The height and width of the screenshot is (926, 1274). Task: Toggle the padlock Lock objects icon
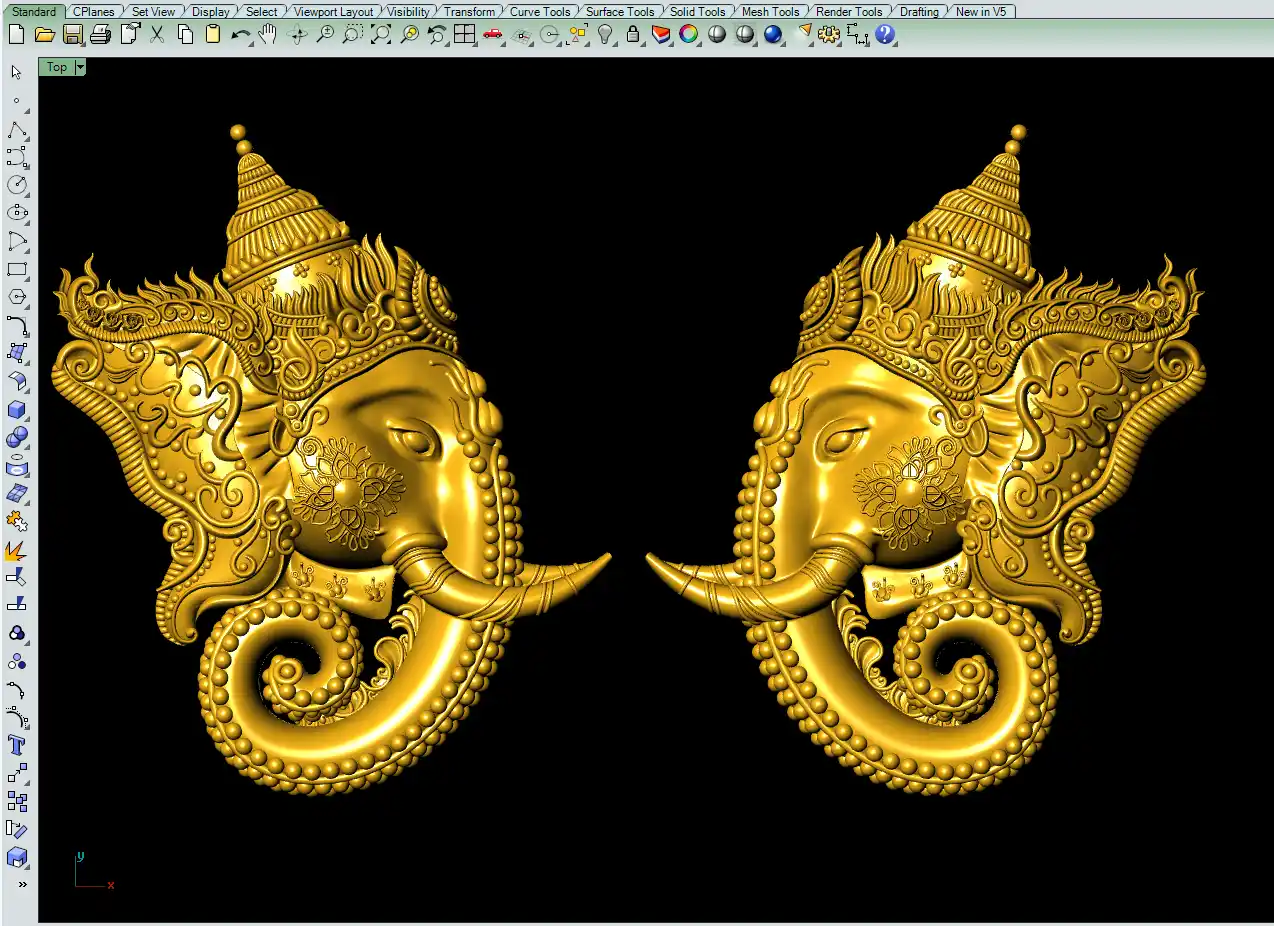pos(633,35)
